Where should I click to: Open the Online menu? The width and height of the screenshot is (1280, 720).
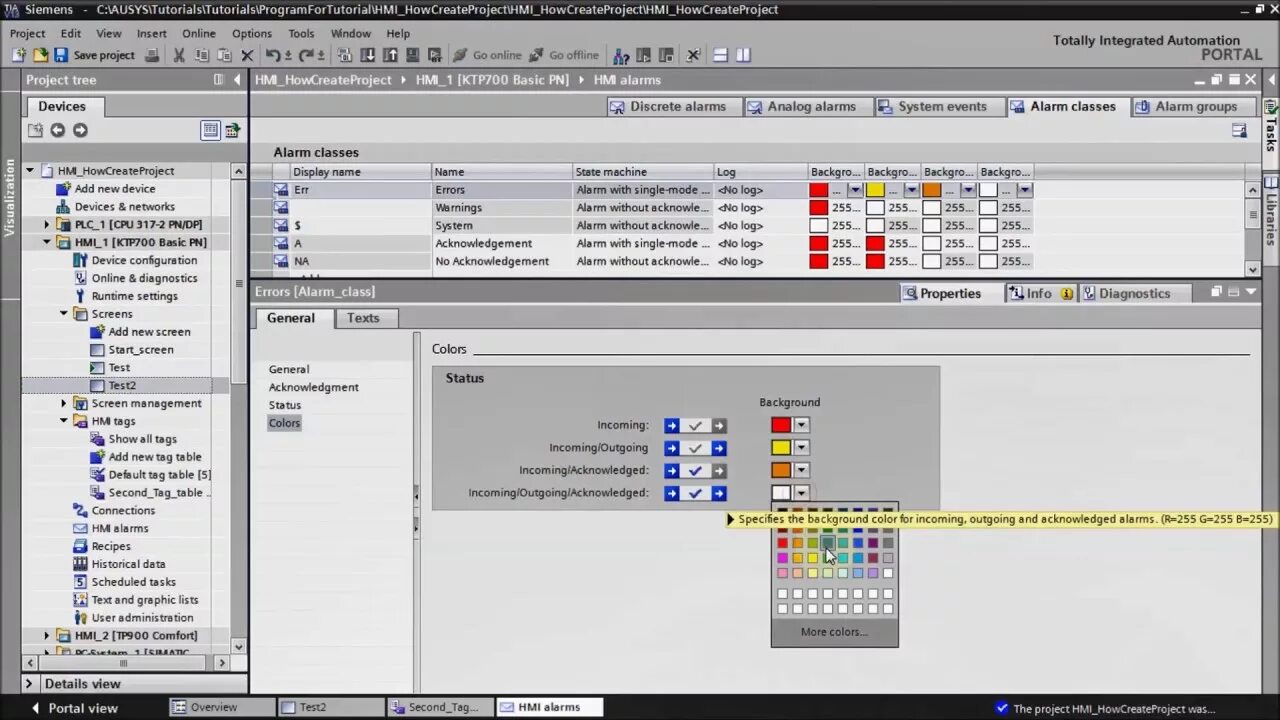[198, 33]
